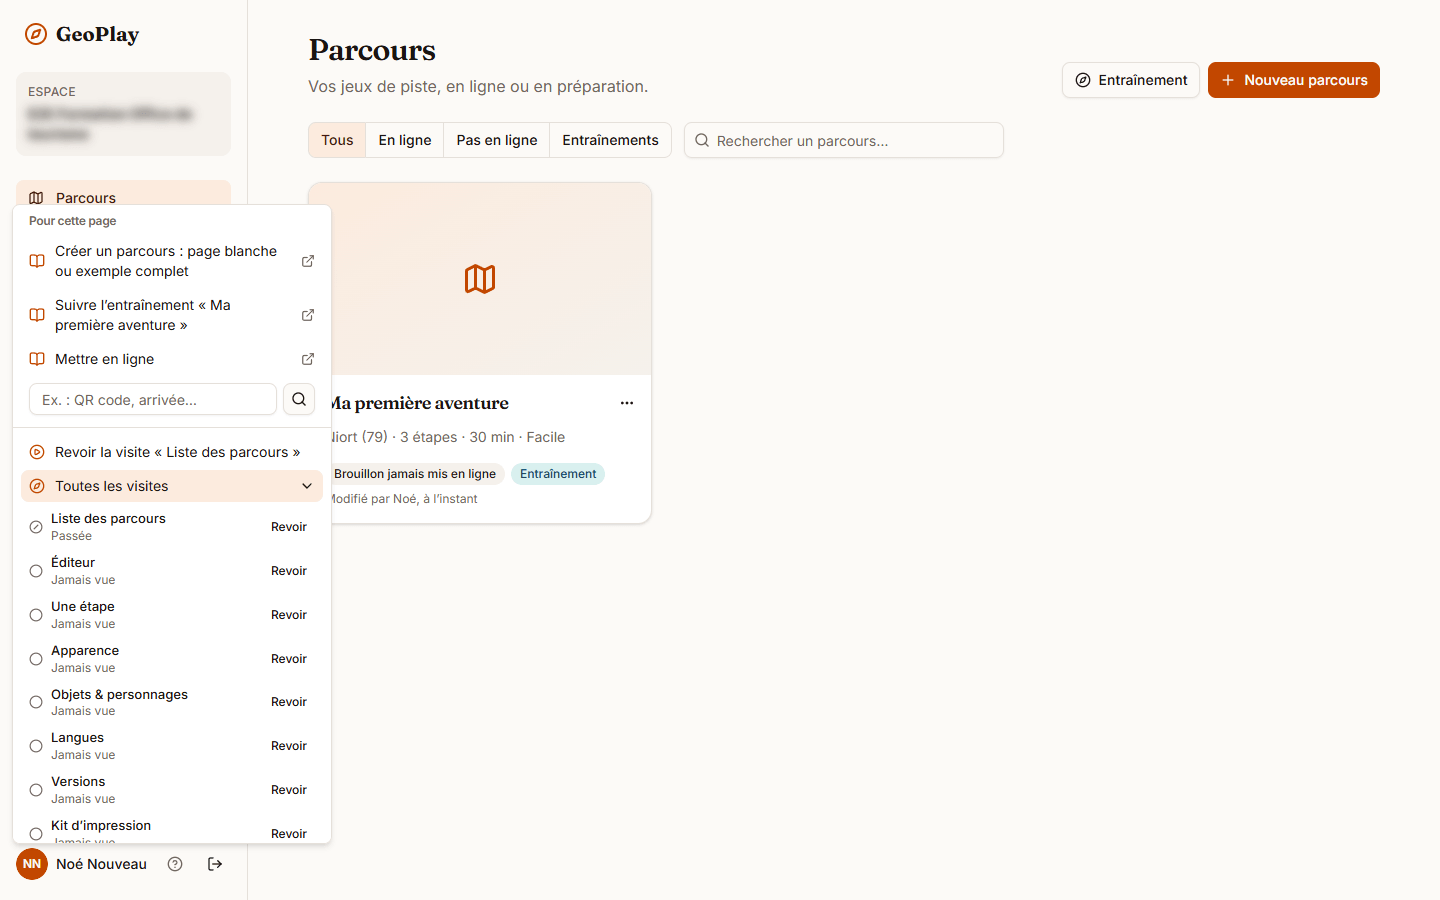Click Revoir for the Éditeur visit
The height and width of the screenshot is (900, 1440).
(x=289, y=571)
